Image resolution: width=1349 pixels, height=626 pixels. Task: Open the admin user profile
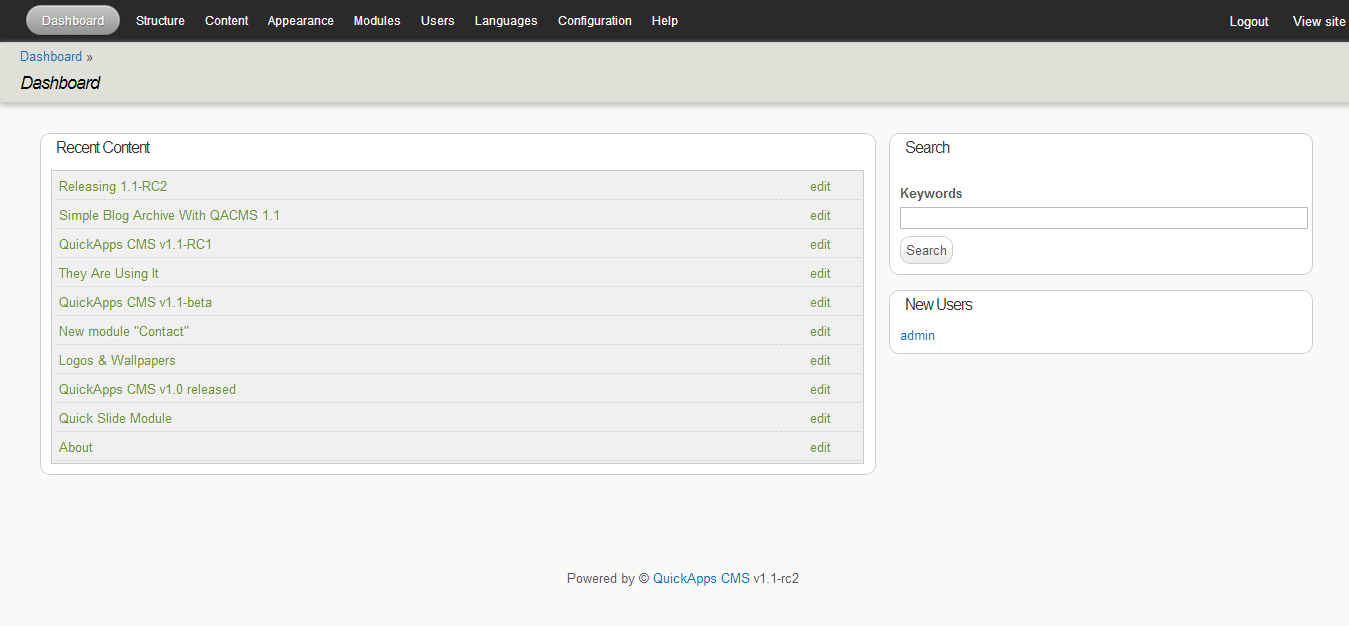click(x=917, y=335)
